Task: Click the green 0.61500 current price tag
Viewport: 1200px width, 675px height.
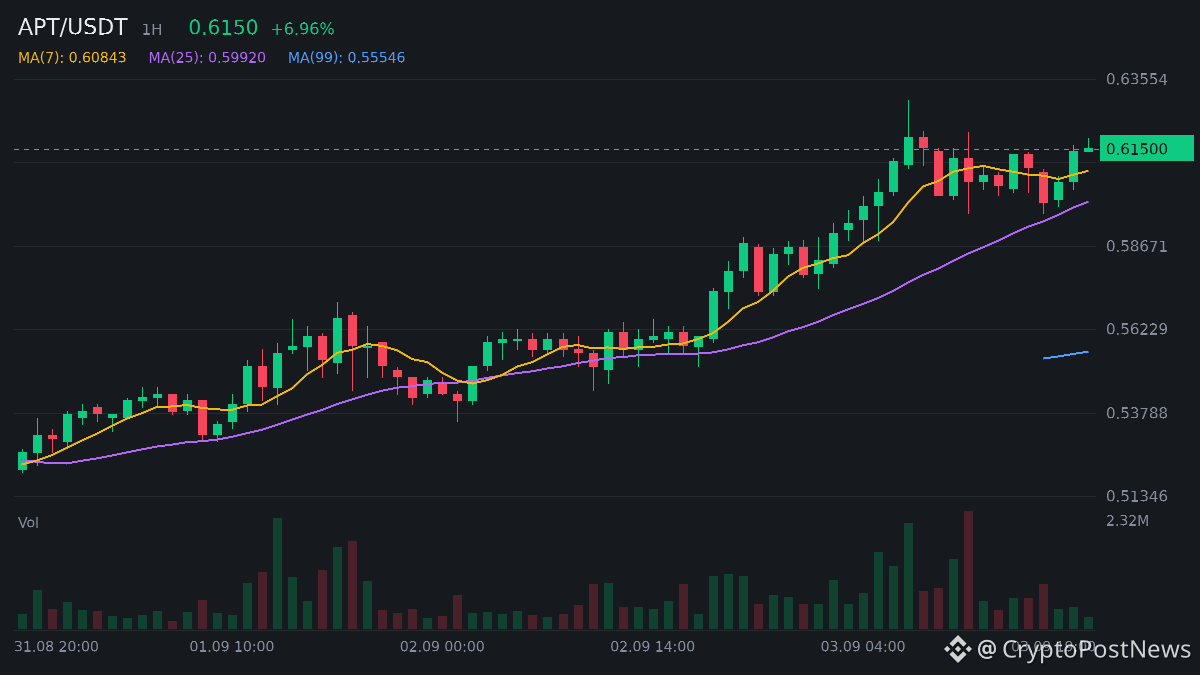Action: (1147, 148)
